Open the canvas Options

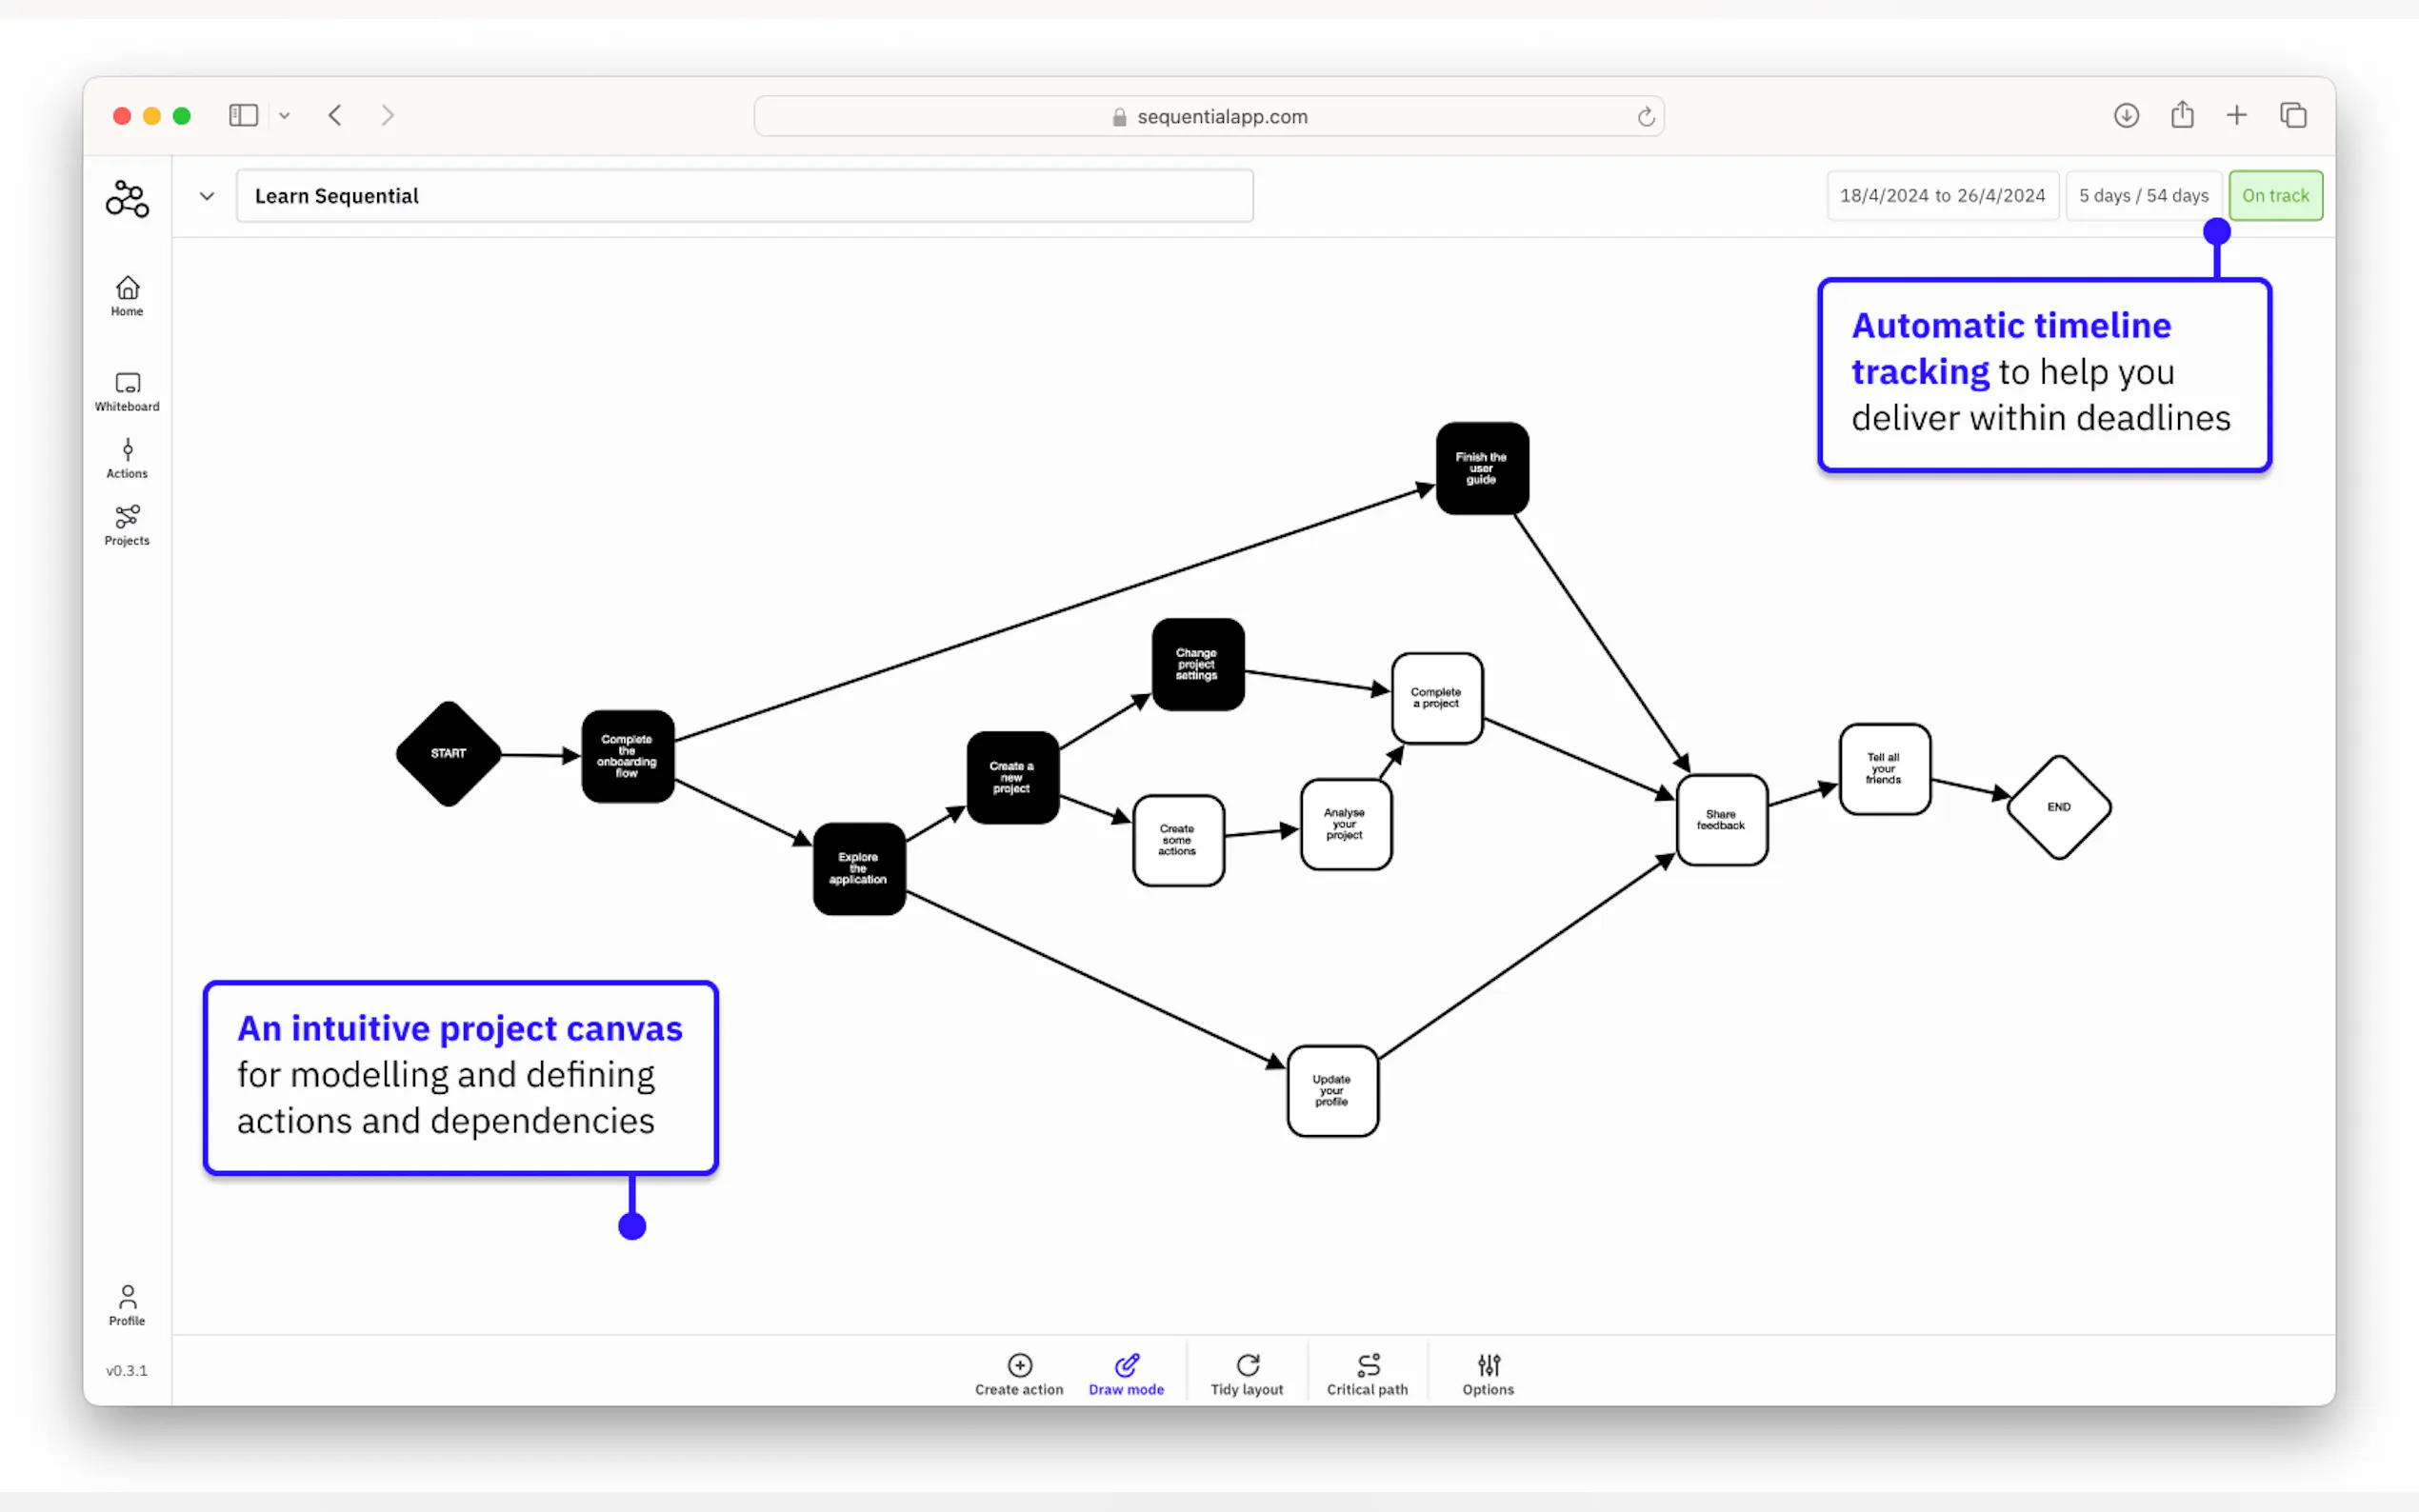1488,1374
